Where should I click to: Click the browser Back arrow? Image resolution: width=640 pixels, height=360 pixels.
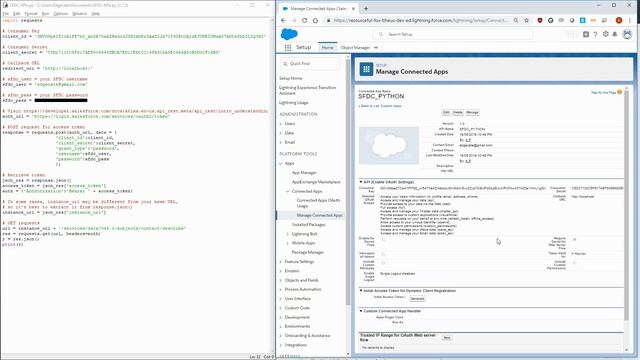pyautogui.click(x=283, y=20)
